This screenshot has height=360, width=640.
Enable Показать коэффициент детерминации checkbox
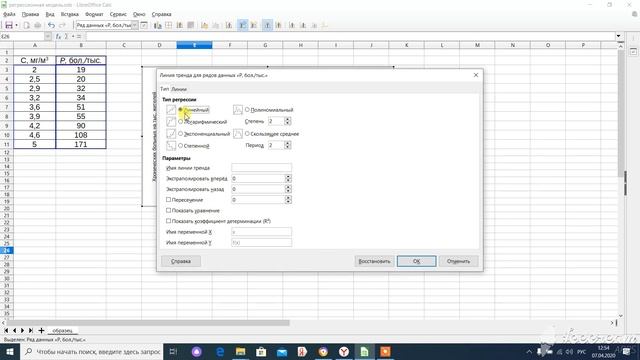coord(218,221)
